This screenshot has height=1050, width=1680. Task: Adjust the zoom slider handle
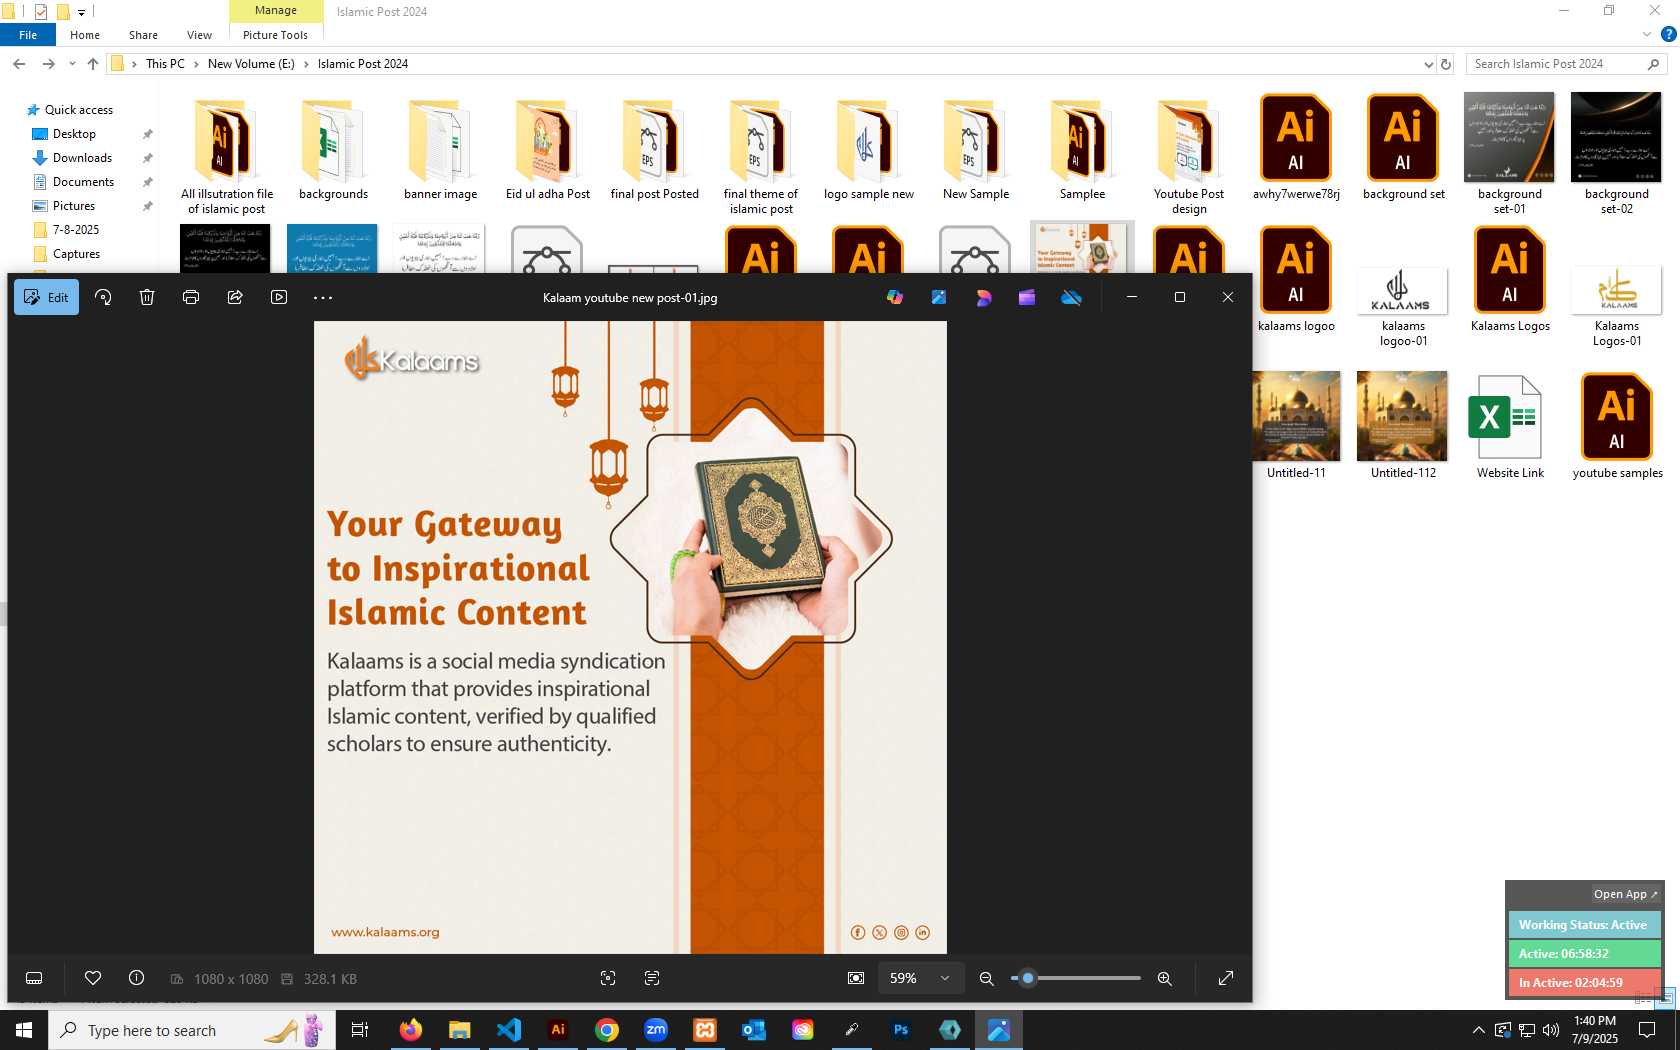[1028, 978]
